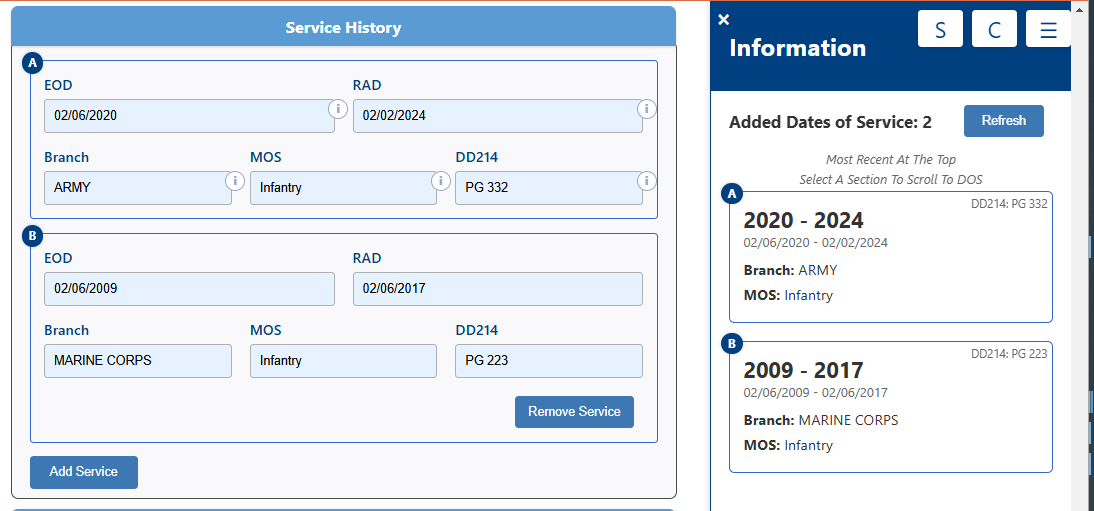Open the hamburger menu in the Information header

(1048, 29)
